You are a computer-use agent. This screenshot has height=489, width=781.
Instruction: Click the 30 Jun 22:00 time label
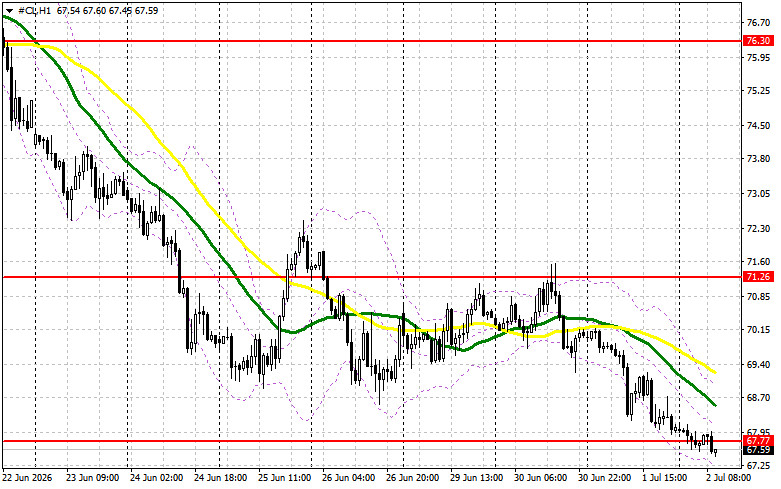[605, 478]
